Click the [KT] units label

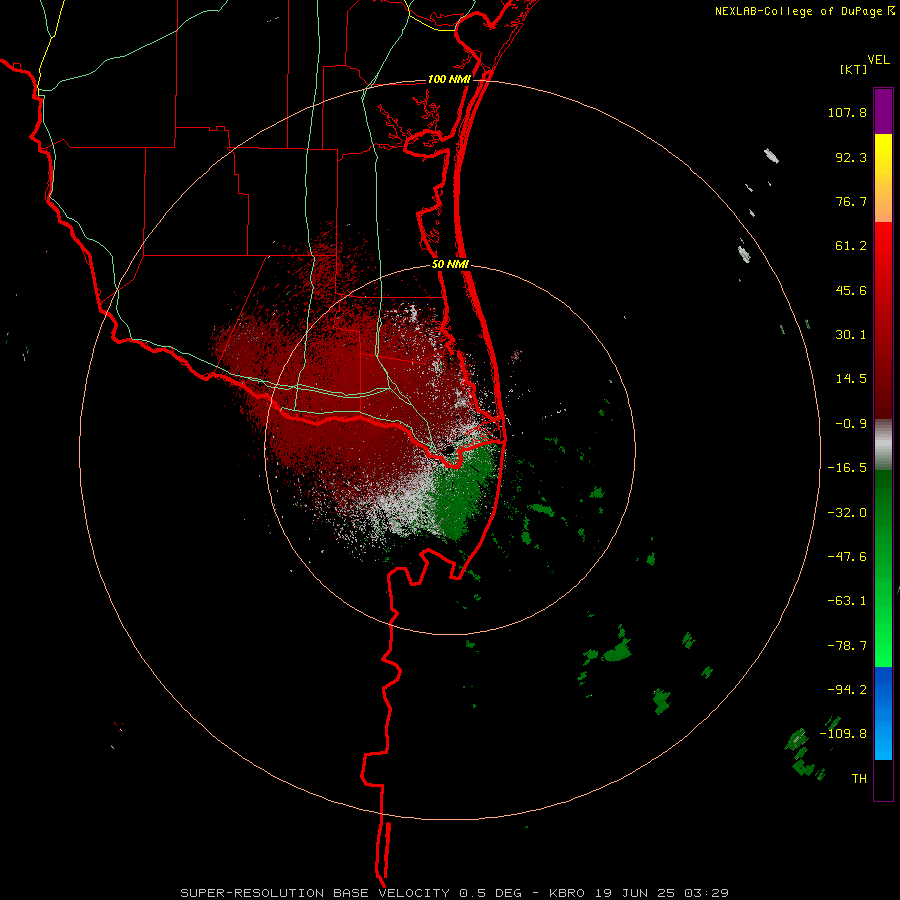point(853,69)
